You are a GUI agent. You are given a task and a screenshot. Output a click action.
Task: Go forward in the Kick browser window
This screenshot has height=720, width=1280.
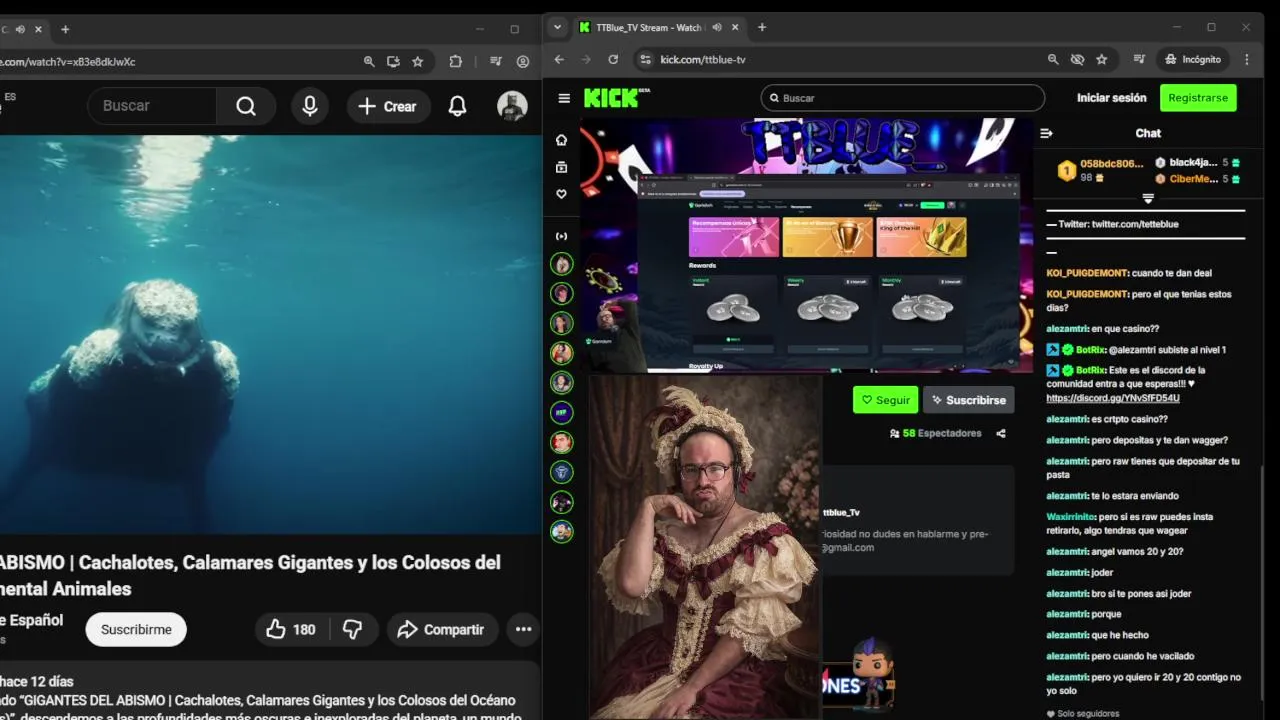586,59
